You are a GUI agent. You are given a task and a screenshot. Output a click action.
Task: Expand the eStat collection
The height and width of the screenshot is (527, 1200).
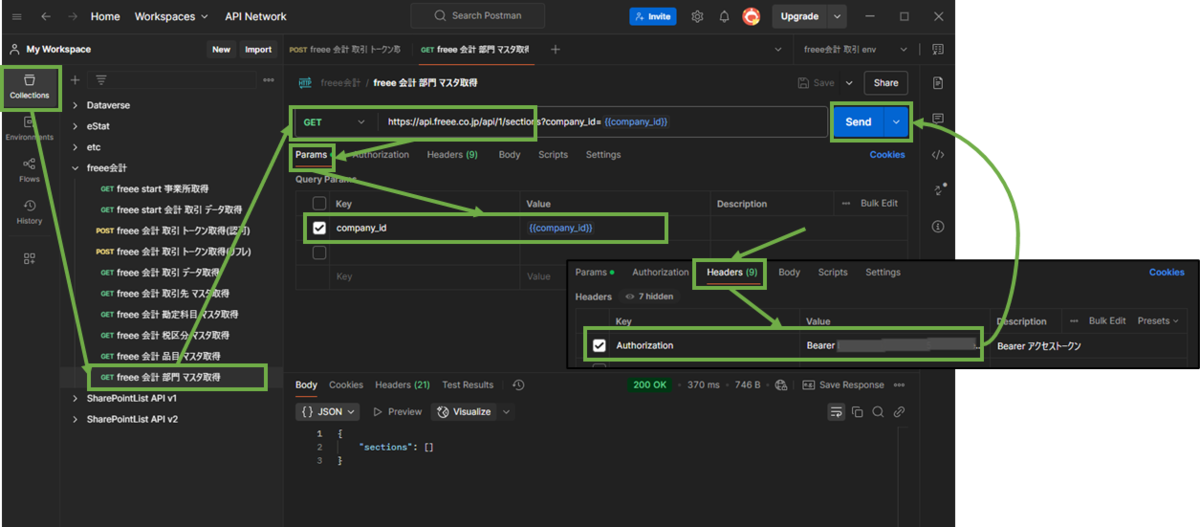point(75,126)
